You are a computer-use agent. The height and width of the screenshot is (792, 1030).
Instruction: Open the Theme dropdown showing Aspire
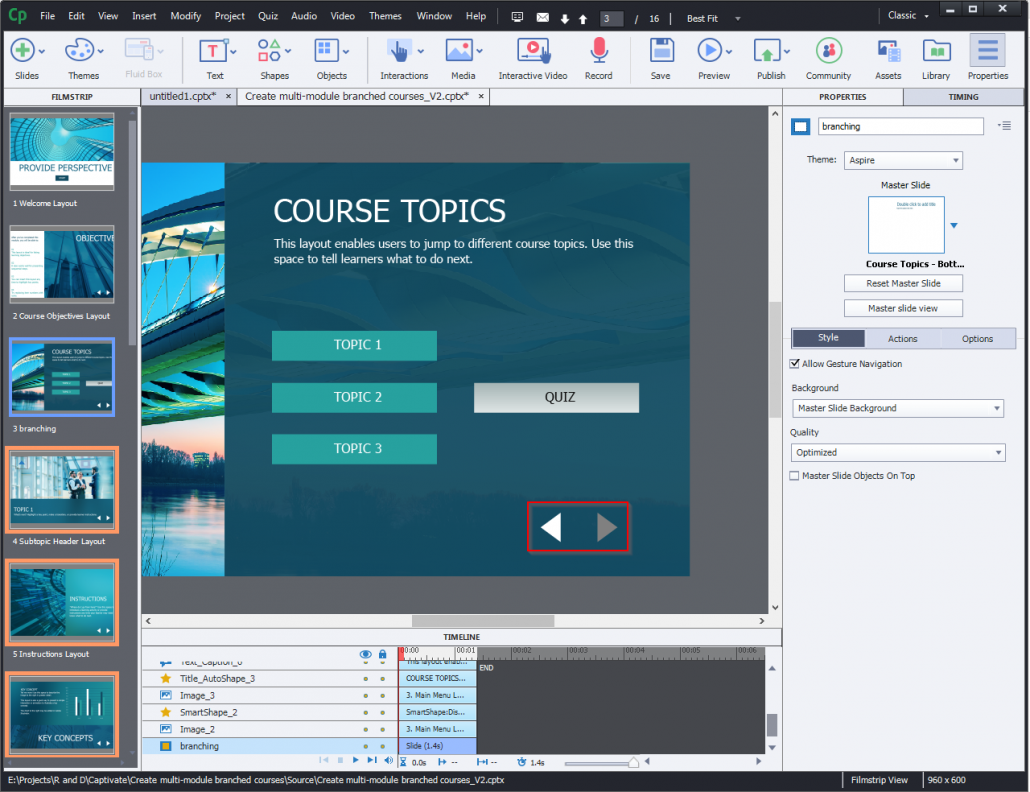[903, 159]
